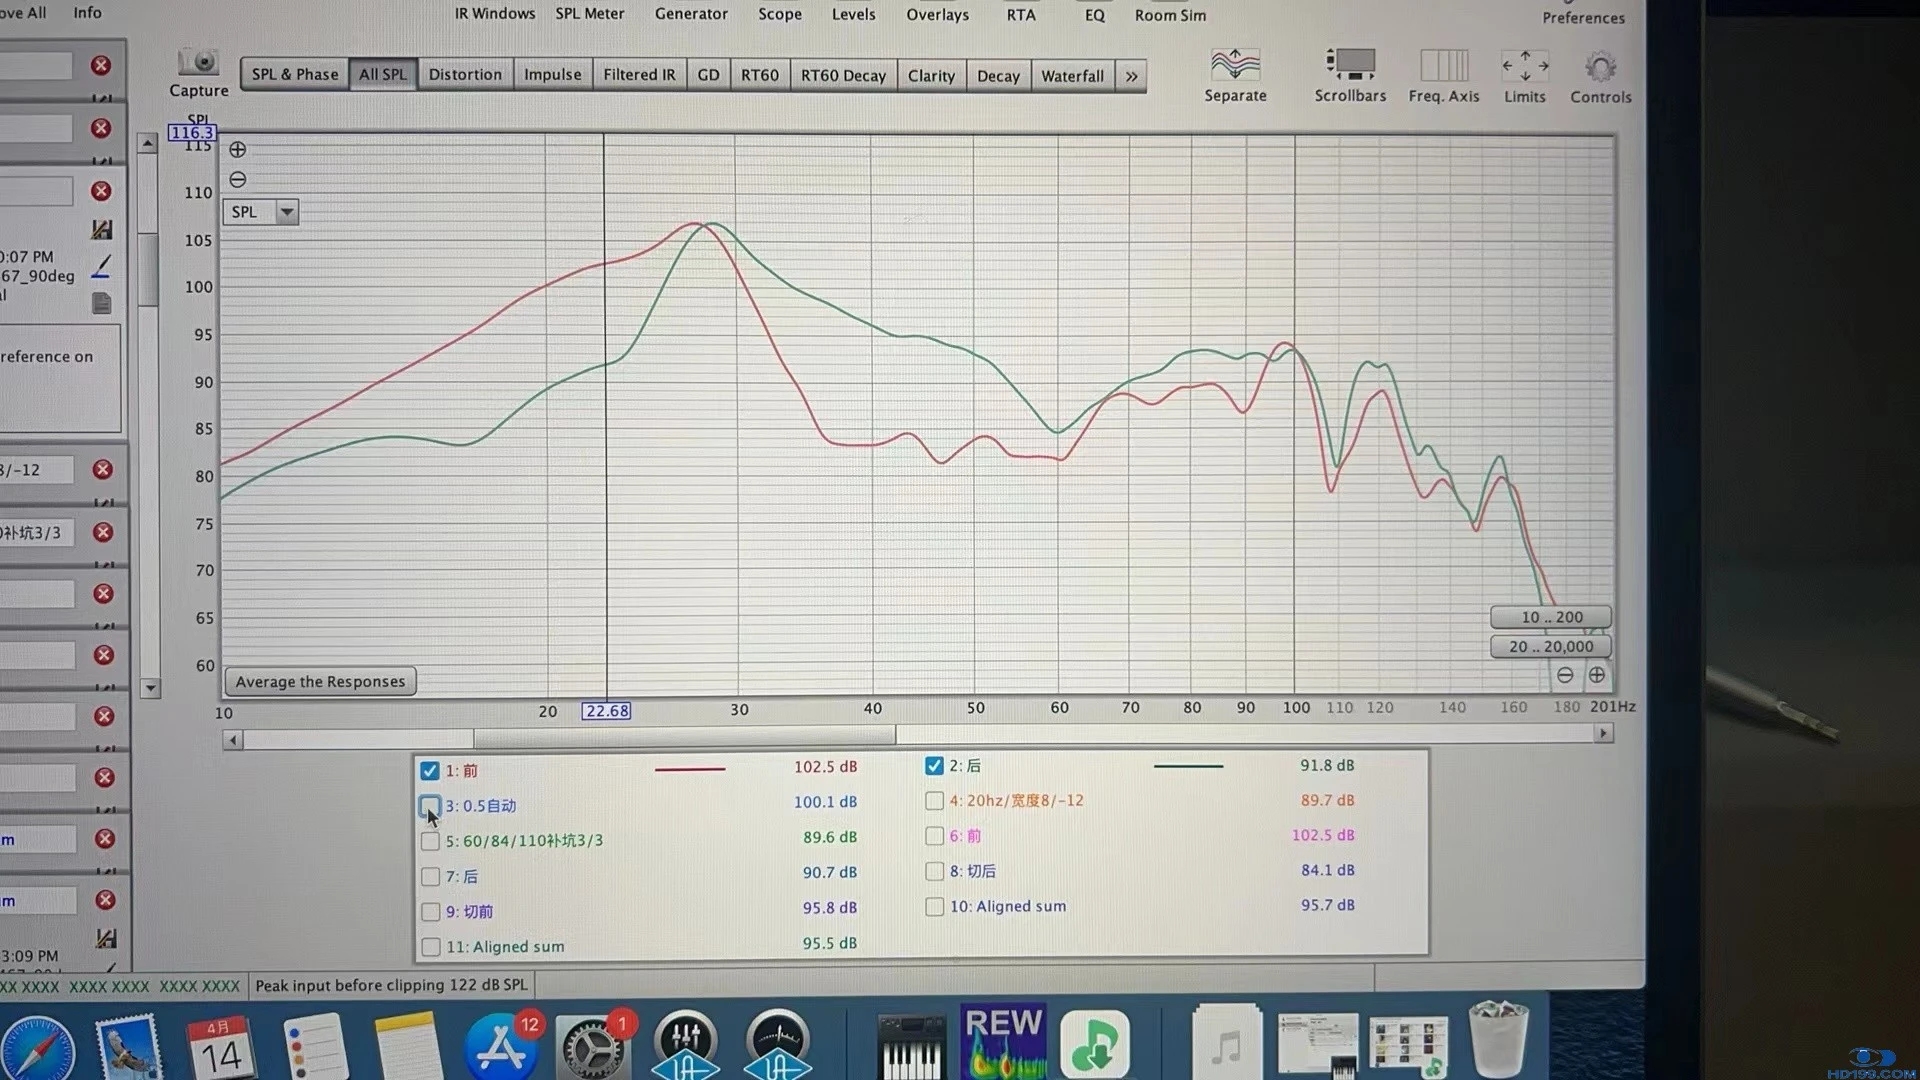
Task: Switch to the Distortion tab
Action: pos(465,74)
